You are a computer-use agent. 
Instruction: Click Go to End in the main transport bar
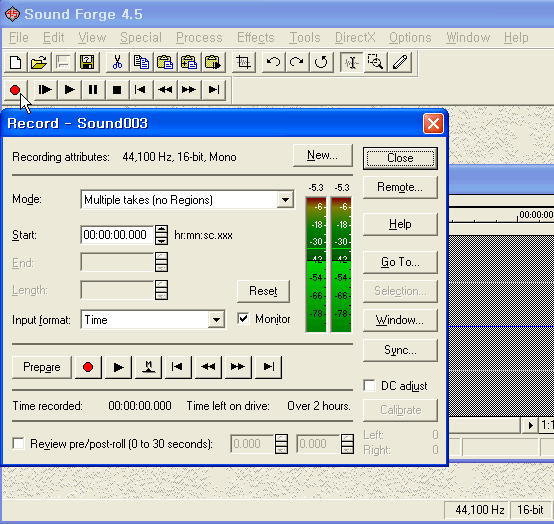[x=213, y=90]
